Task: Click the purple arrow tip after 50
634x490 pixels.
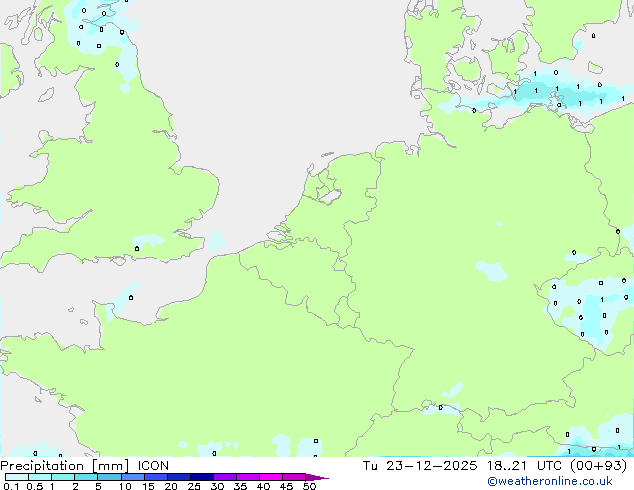Action: [317, 477]
